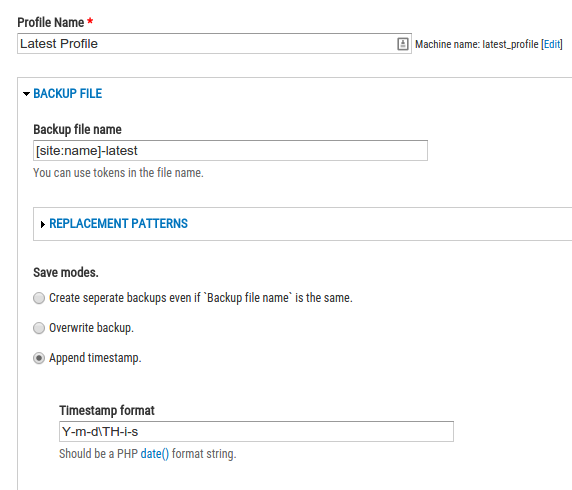Click the 'Backup file name' label

click(x=77, y=130)
